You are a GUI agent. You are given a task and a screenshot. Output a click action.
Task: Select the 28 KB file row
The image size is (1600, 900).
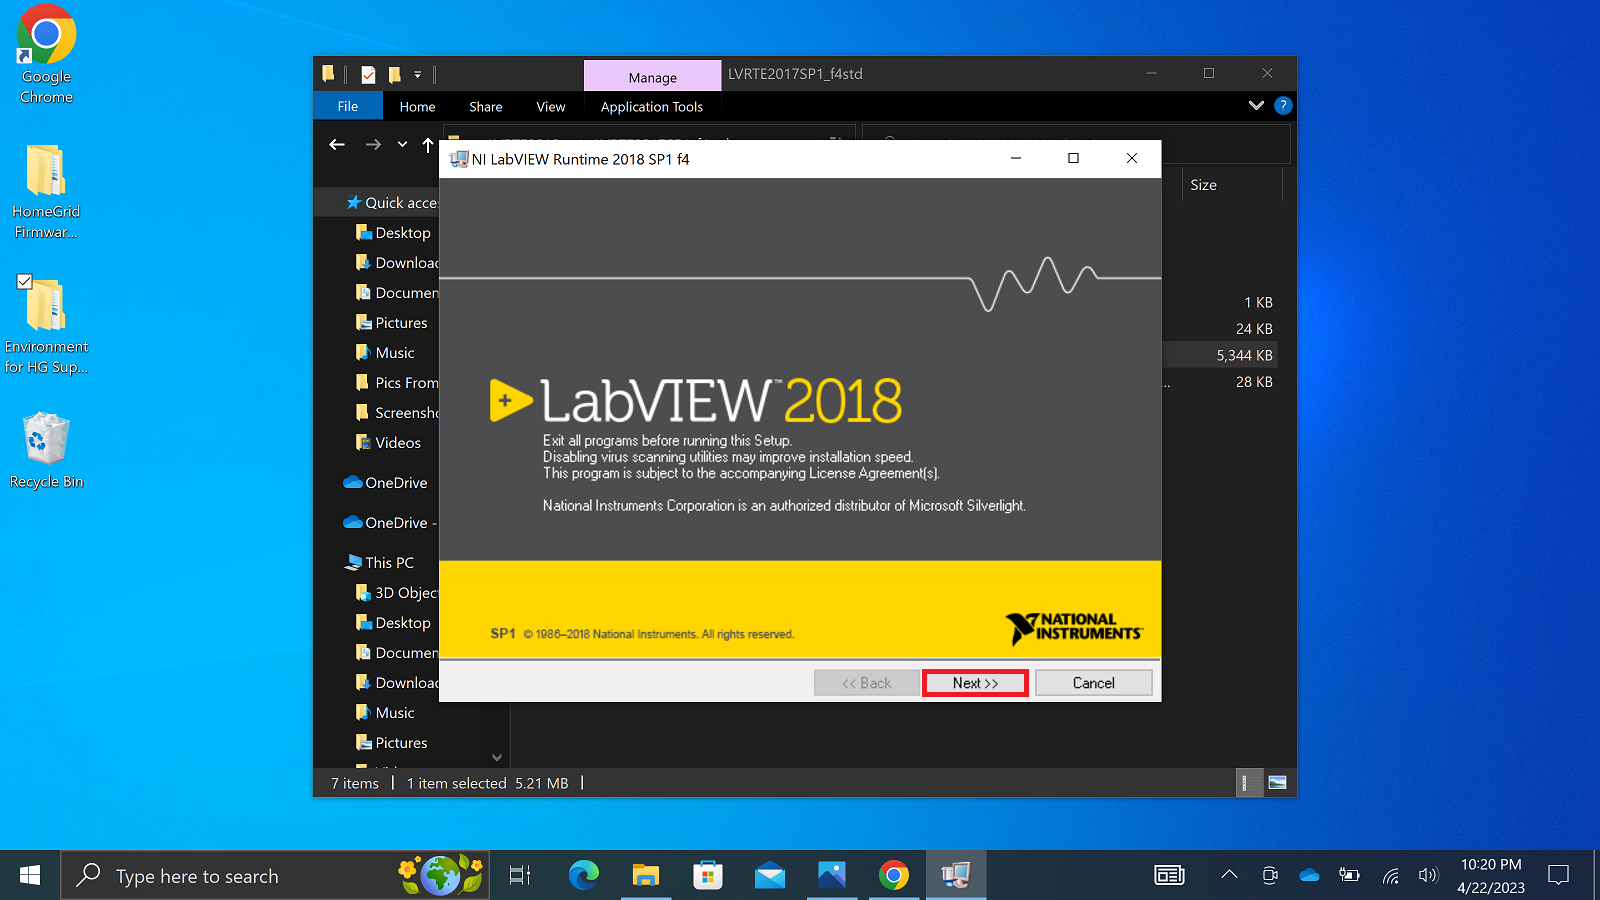coord(1220,382)
